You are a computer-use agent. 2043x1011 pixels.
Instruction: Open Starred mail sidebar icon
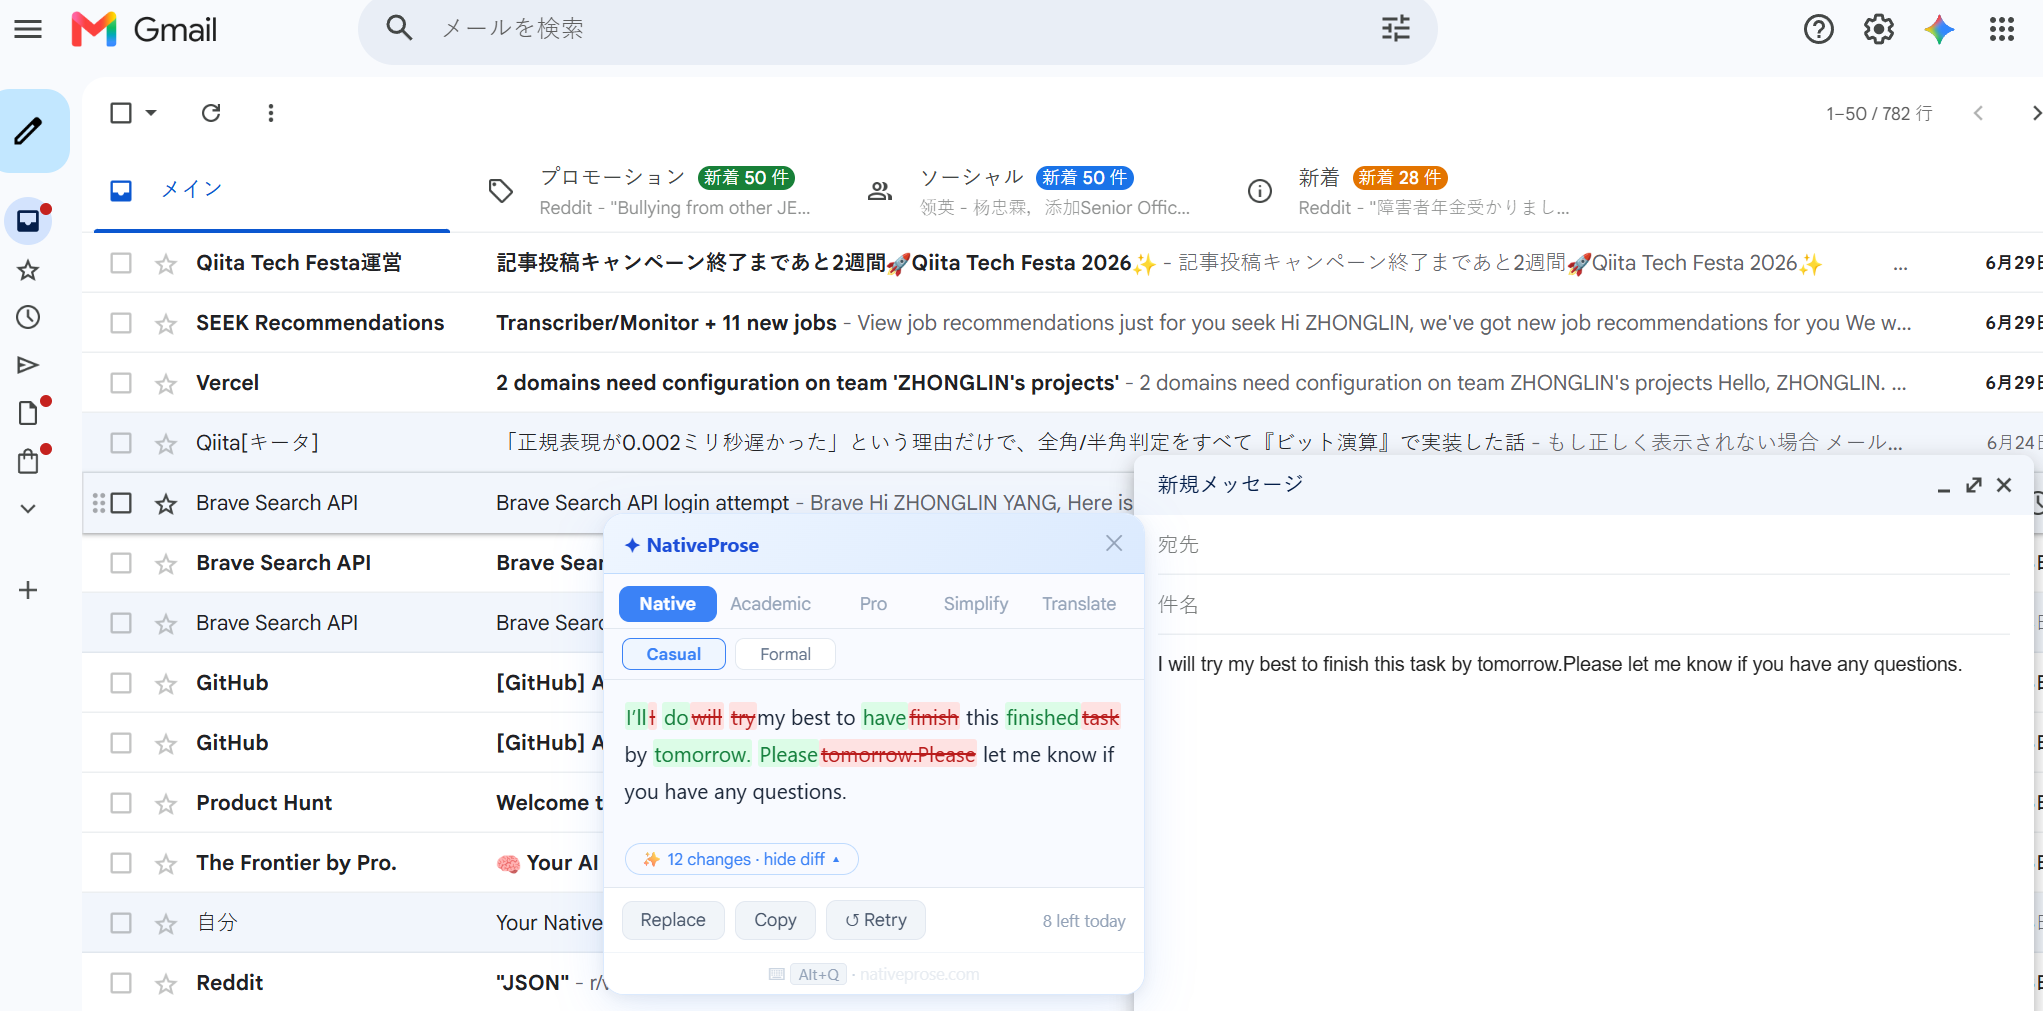click(28, 270)
